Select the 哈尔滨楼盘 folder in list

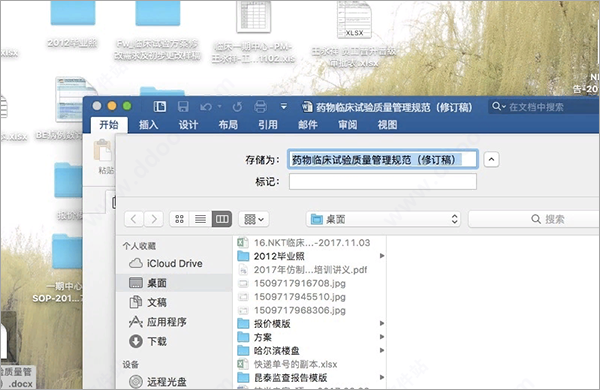(309, 351)
